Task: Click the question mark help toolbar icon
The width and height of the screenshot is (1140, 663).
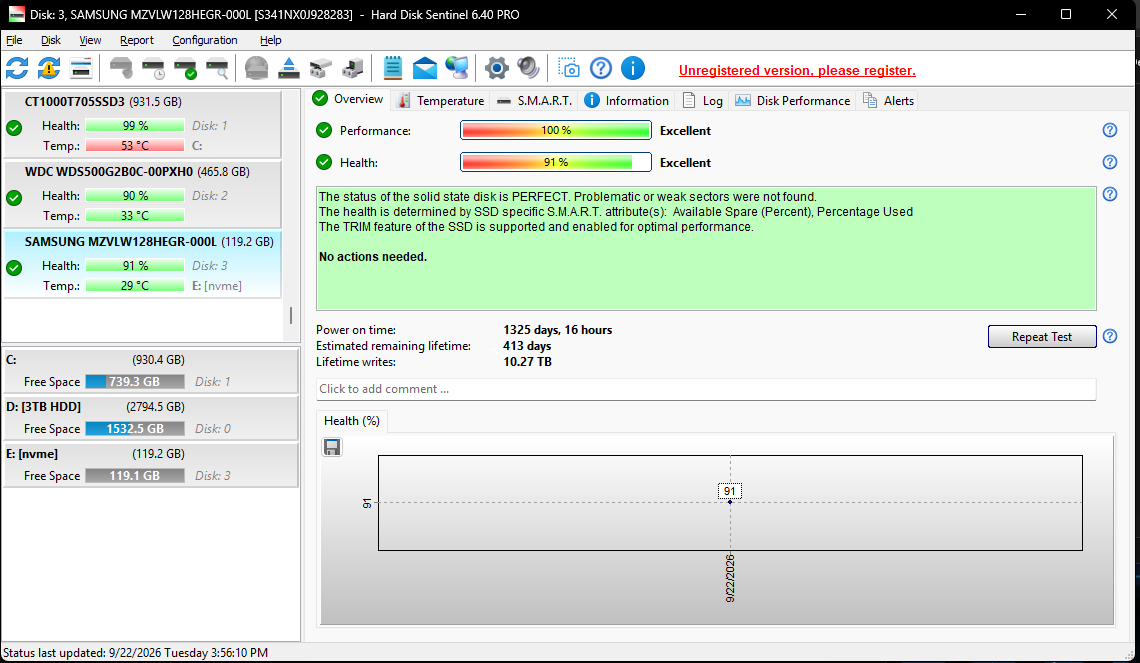Action: coord(601,68)
